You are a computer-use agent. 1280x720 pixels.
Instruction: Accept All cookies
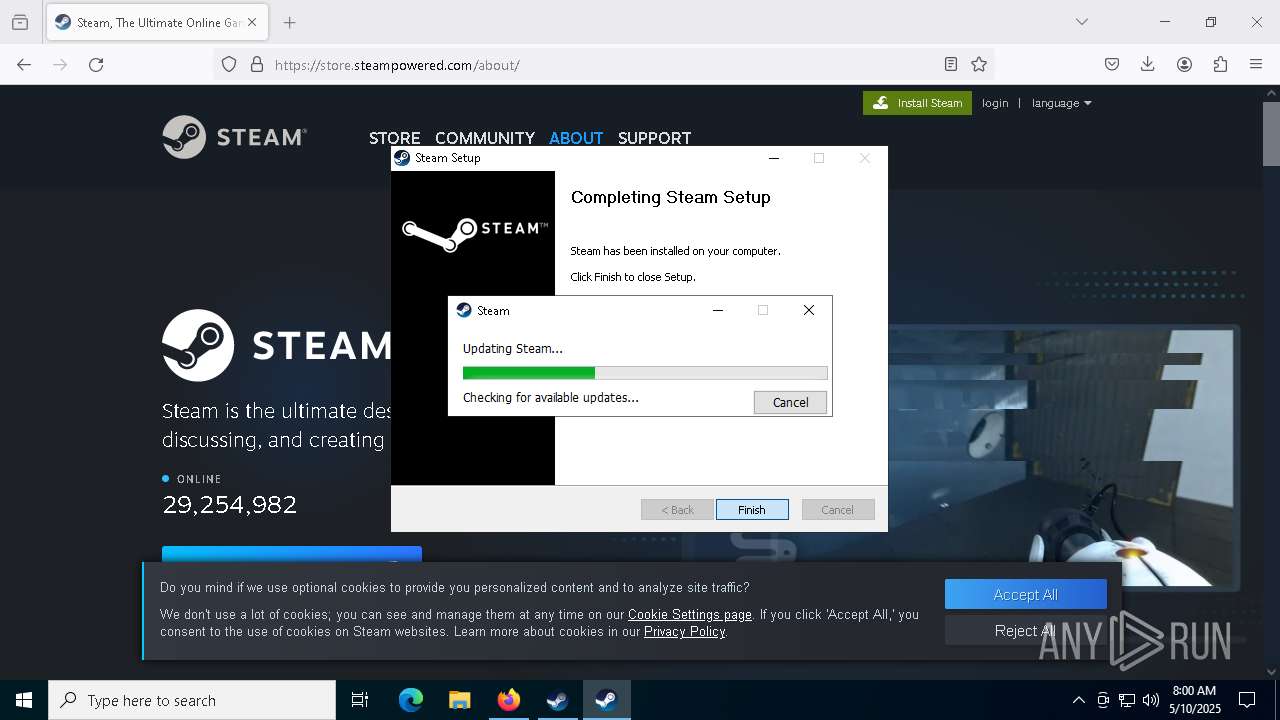click(1025, 594)
